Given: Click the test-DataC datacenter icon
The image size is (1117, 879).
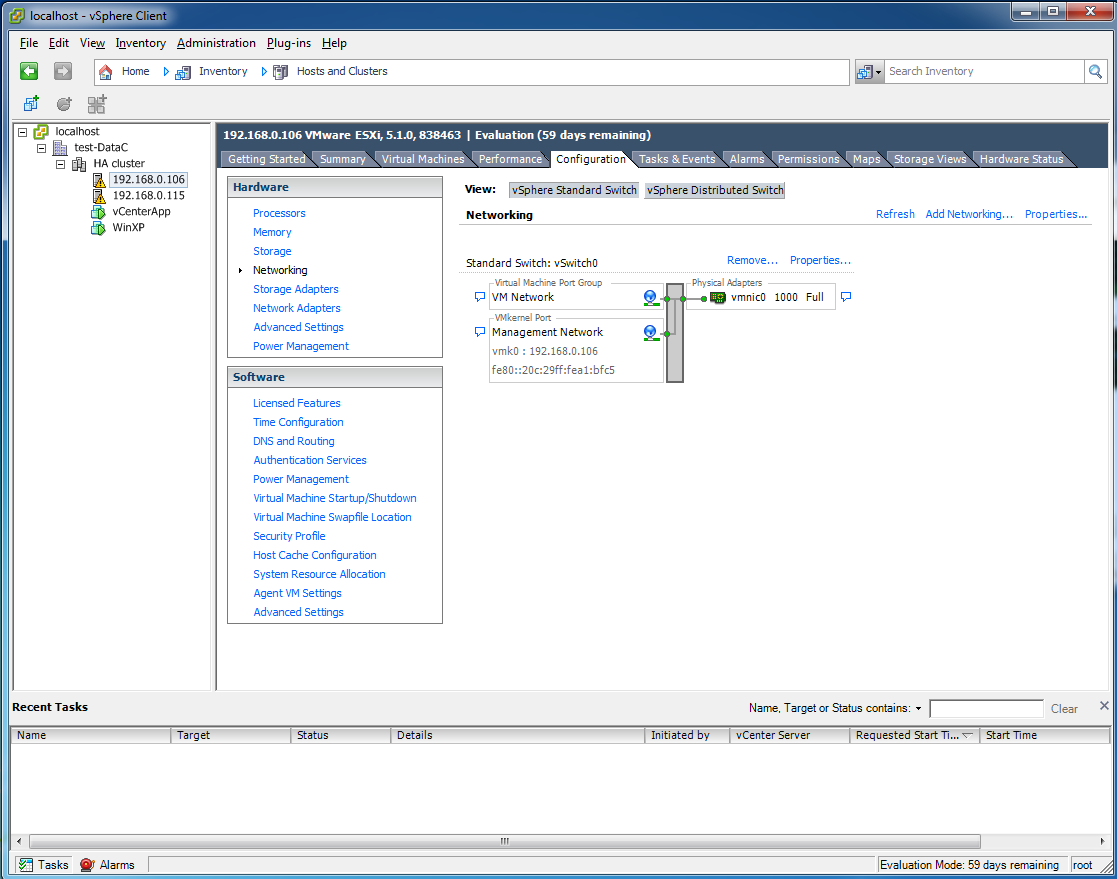Looking at the screenshot, I should 61,147.
